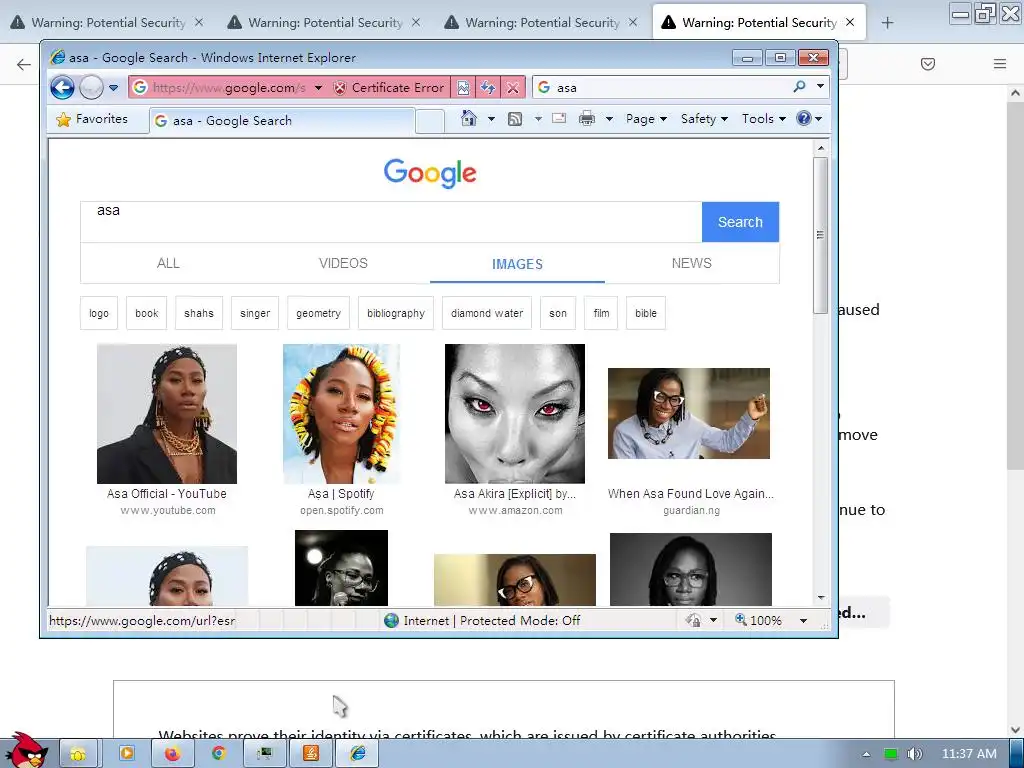
Task: Click the blue Search button
Action: (741, 222)
